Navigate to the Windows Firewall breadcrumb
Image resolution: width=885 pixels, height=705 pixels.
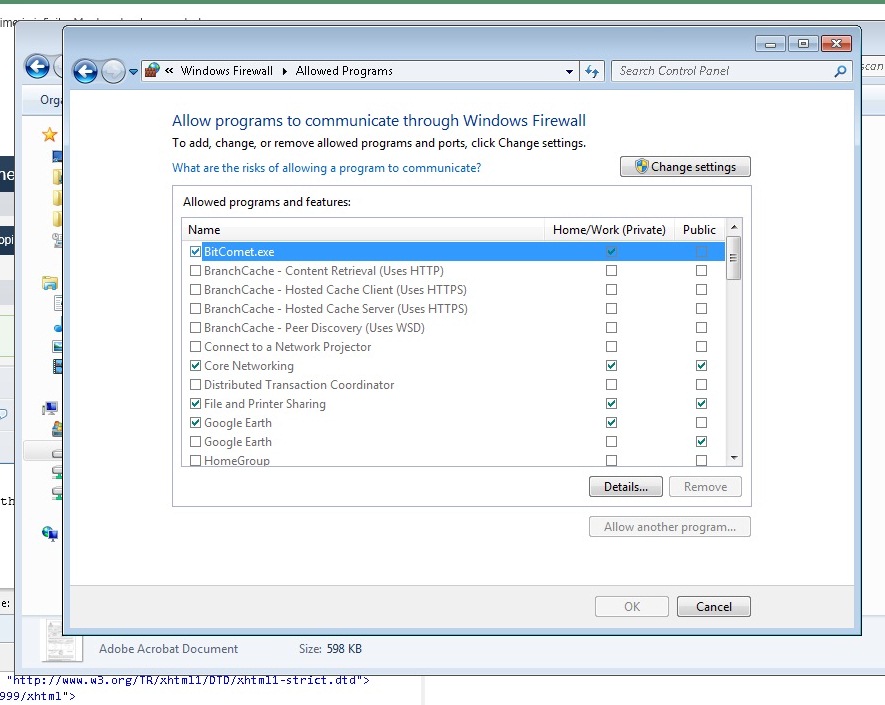pyautogui.click(x=226, y=71)
